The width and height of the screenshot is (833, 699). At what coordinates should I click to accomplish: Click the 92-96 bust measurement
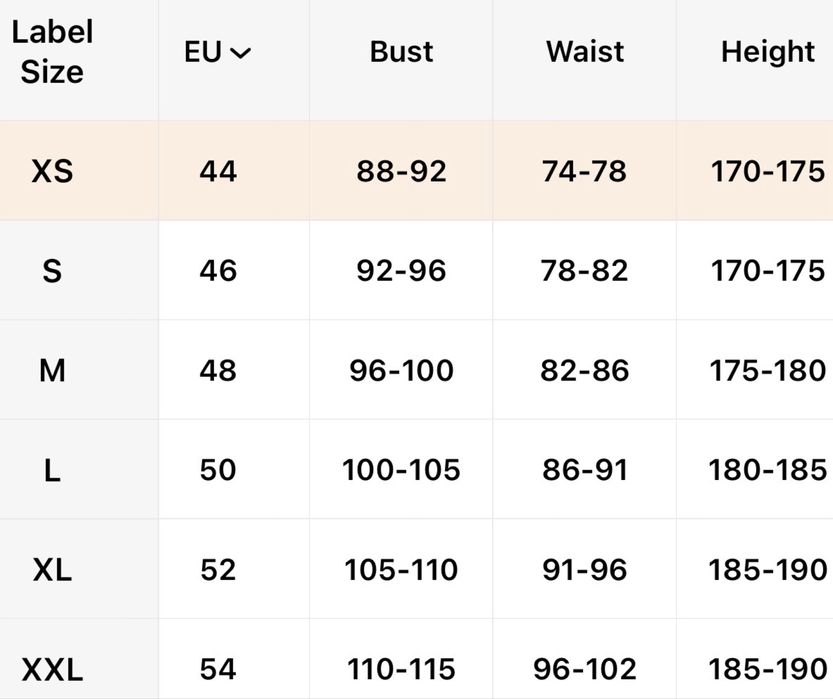[x=401, y=271]
